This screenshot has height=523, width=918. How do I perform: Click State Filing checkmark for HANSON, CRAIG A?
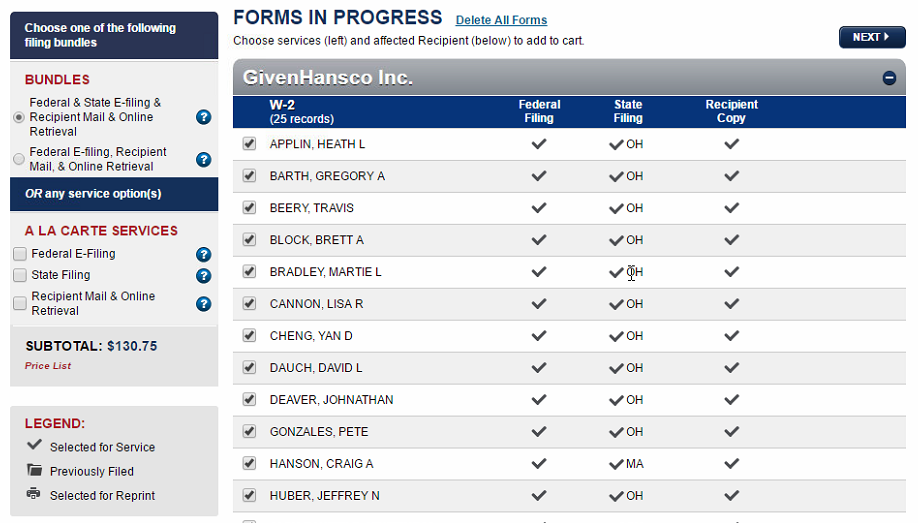[x=617, y=464]
